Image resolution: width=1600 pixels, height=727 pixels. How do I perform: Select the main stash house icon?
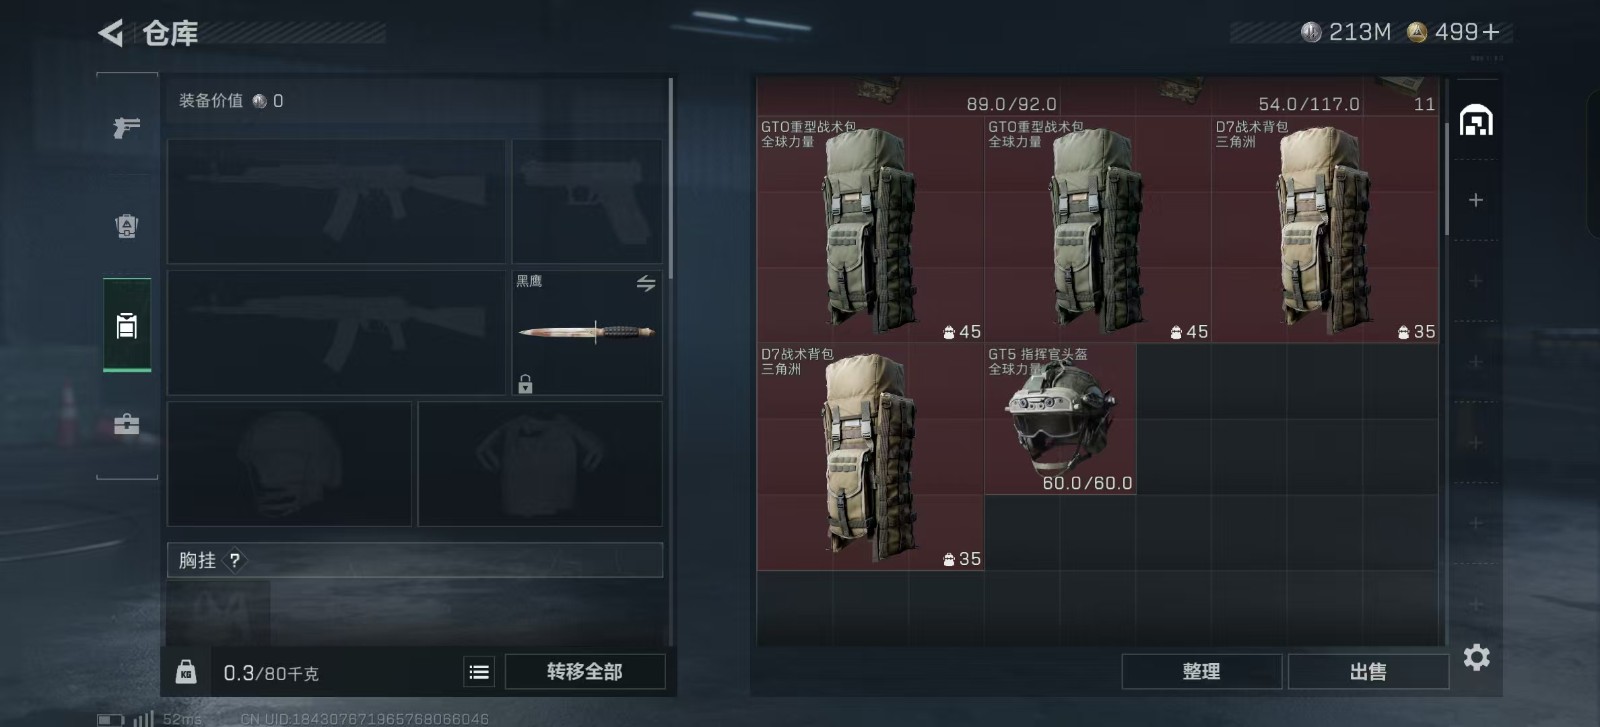[x=1476, y=121]
